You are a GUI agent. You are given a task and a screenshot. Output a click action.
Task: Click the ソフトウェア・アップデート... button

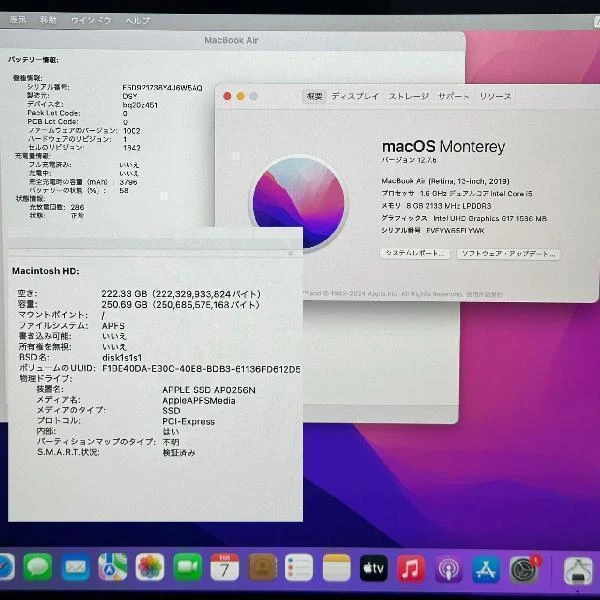(x=508, y=254)
